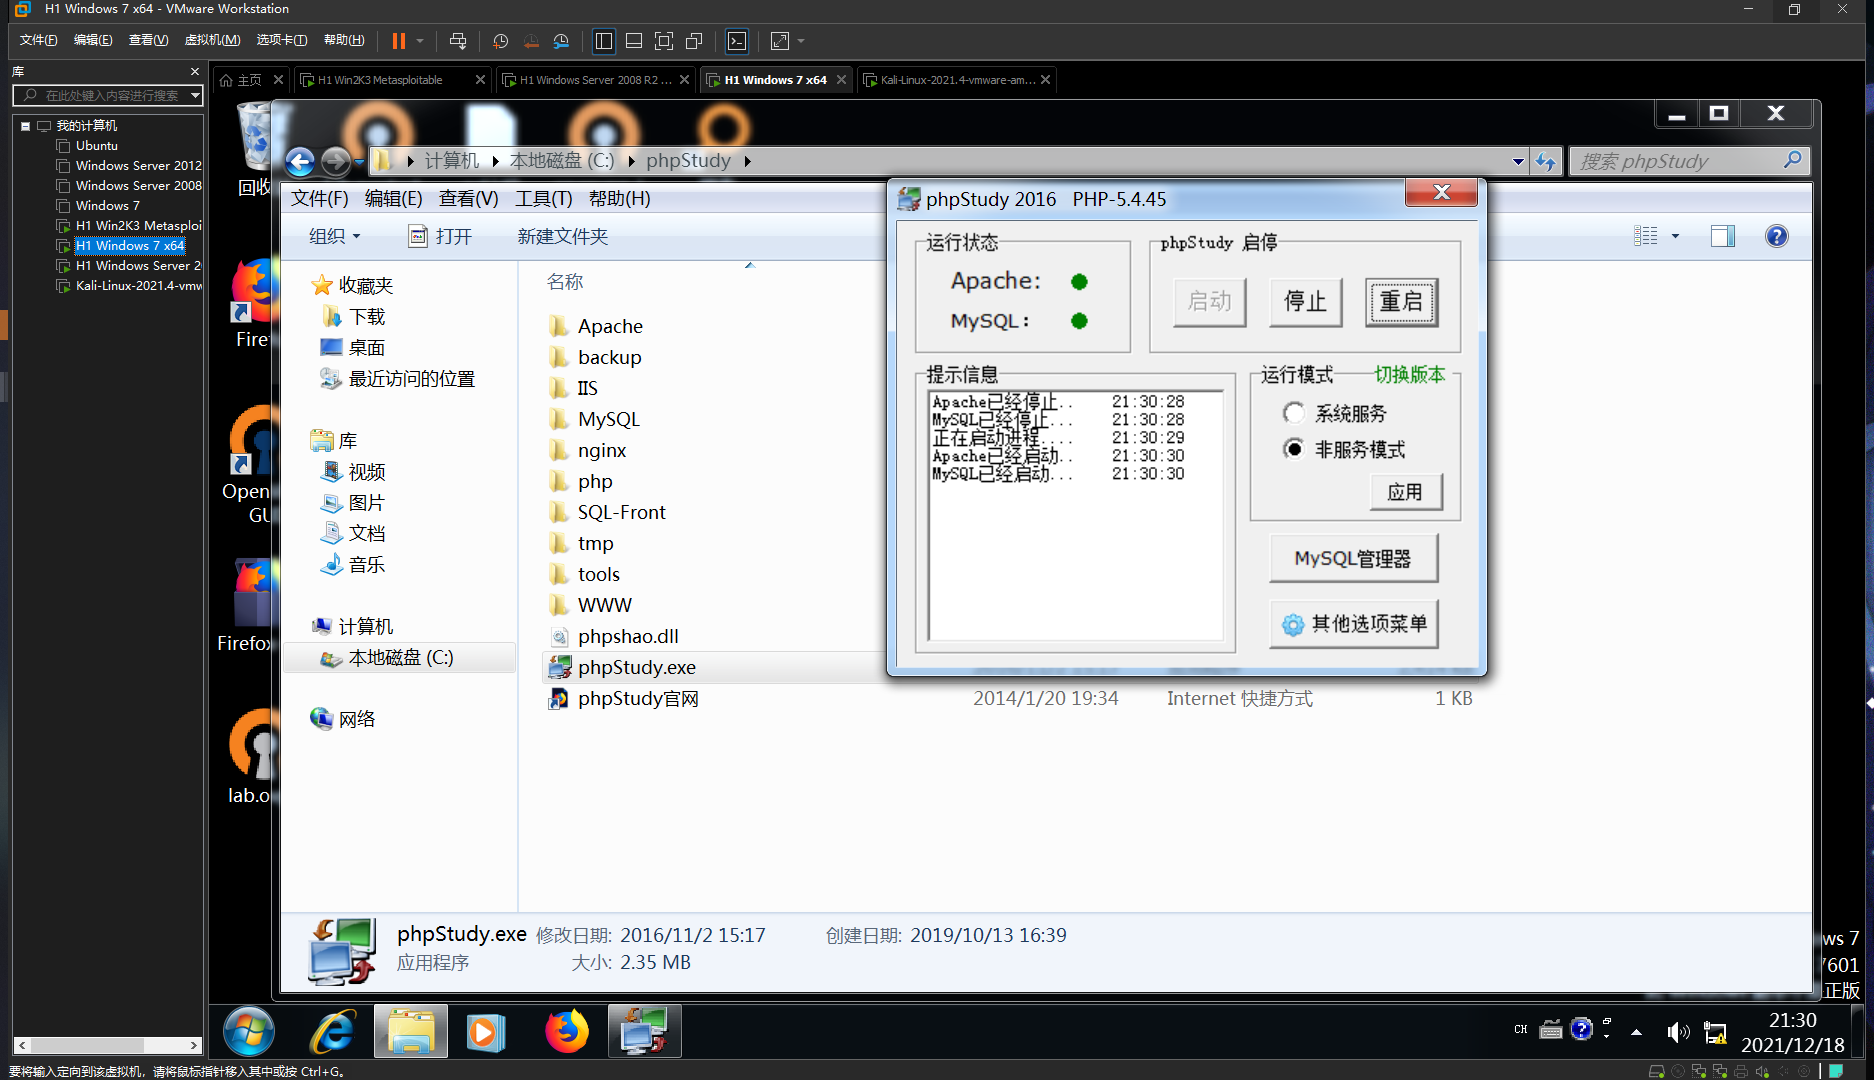Select the WWW folder in file list
Image resolution: width=1874 pixels, height=1080 pixels.
(604, 605)
